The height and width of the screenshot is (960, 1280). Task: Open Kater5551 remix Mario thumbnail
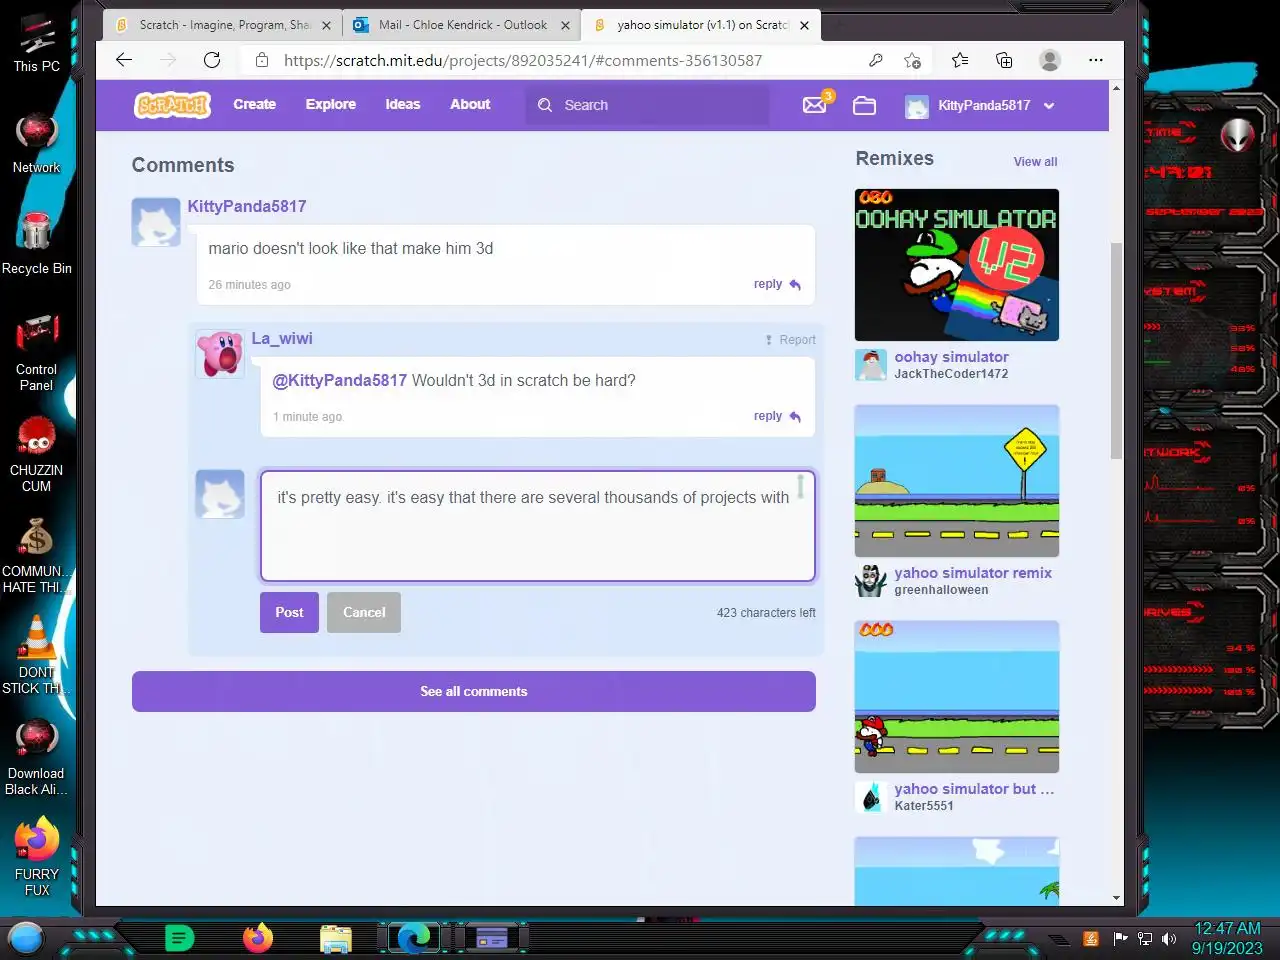click(957, 697)
